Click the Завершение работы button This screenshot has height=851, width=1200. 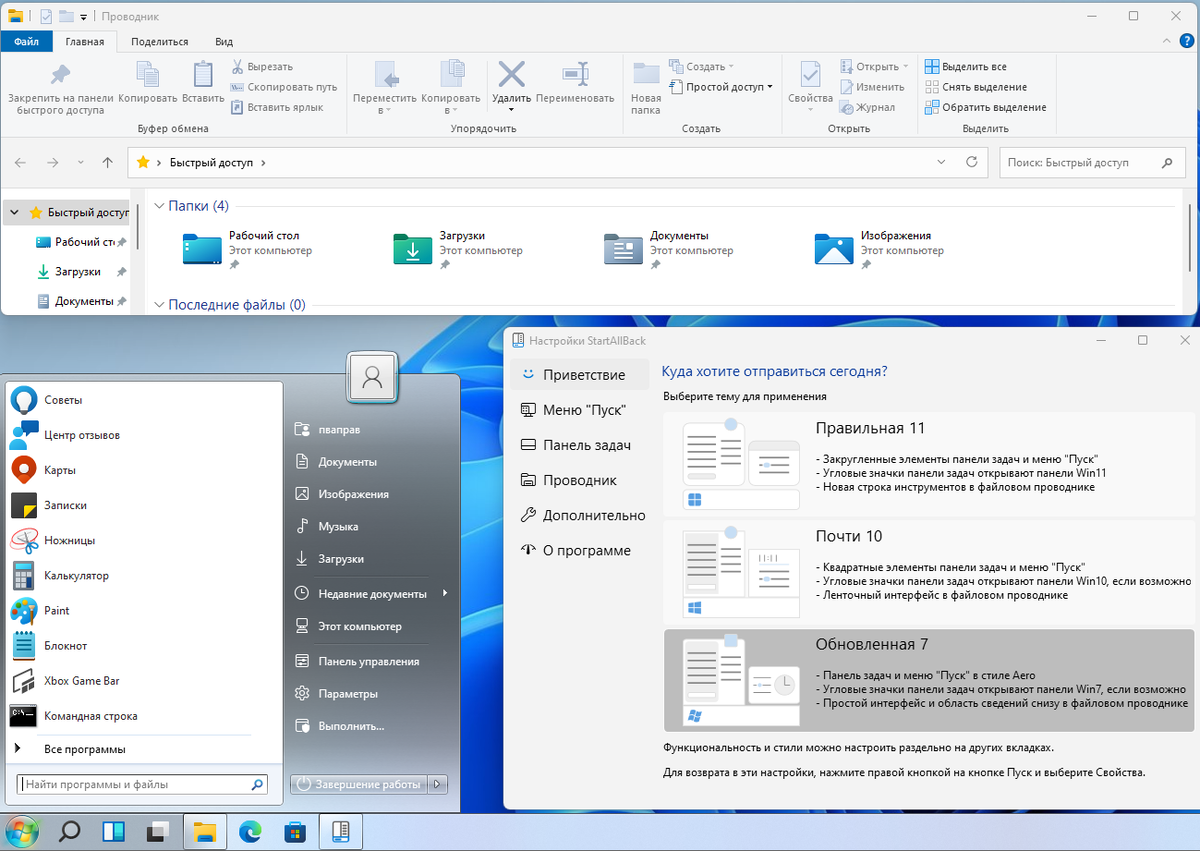tap(360, 785)
